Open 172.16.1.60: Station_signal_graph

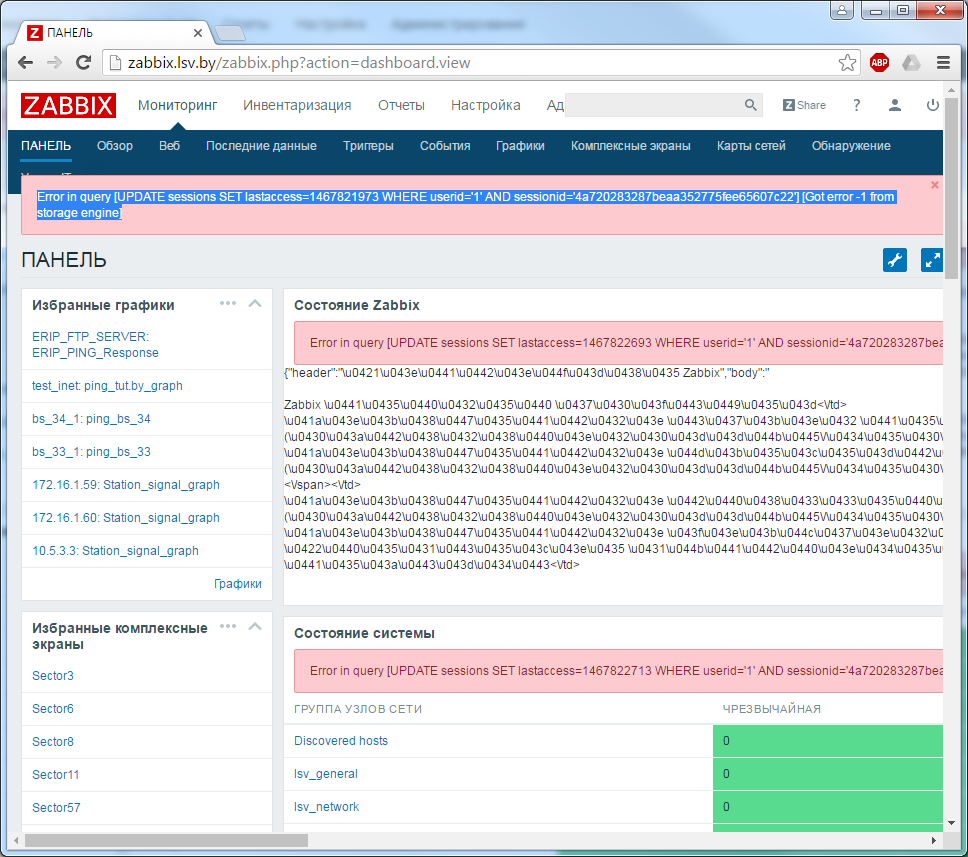click(126, 518)
